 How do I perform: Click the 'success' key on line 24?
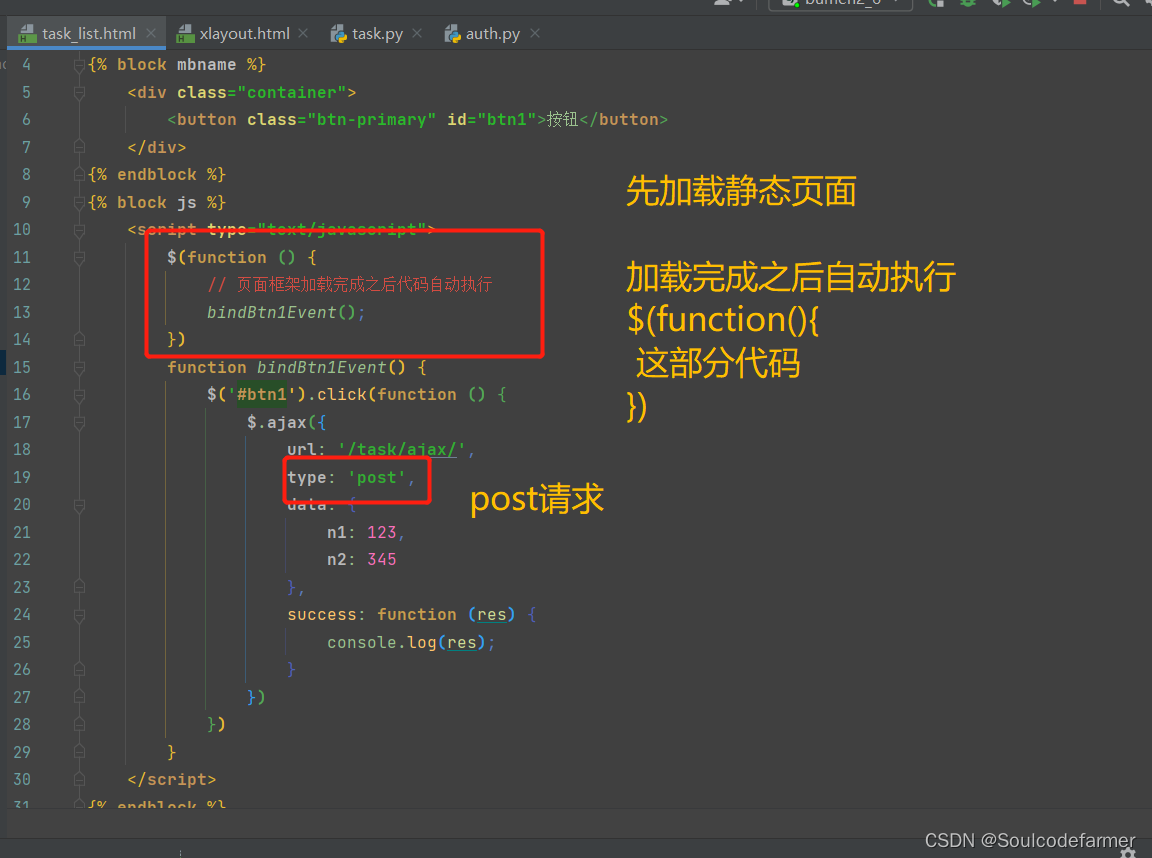[322, 615]
